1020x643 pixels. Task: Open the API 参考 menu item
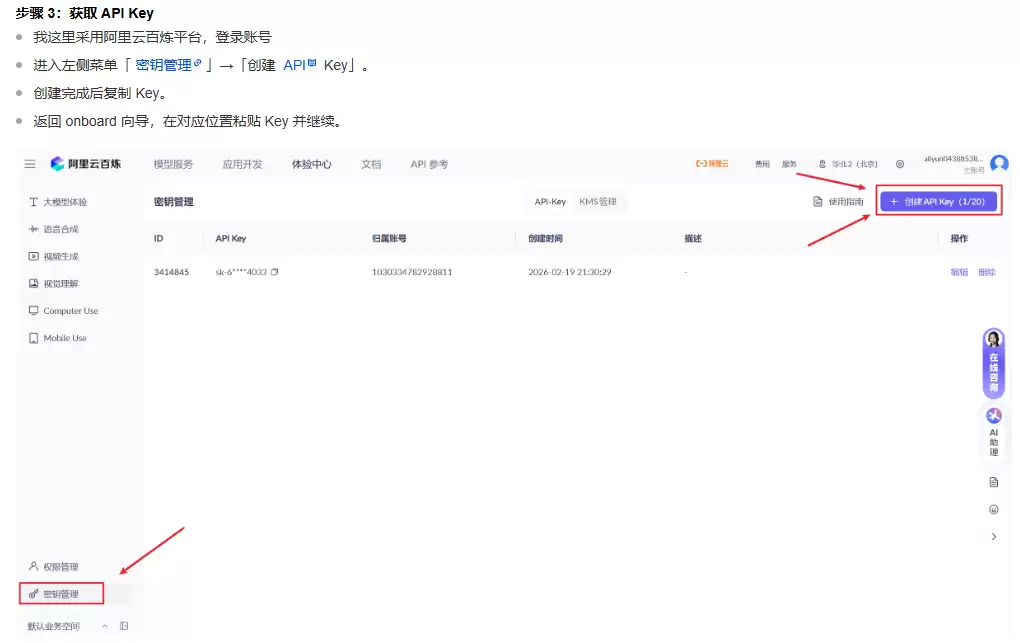click(428, 164)
